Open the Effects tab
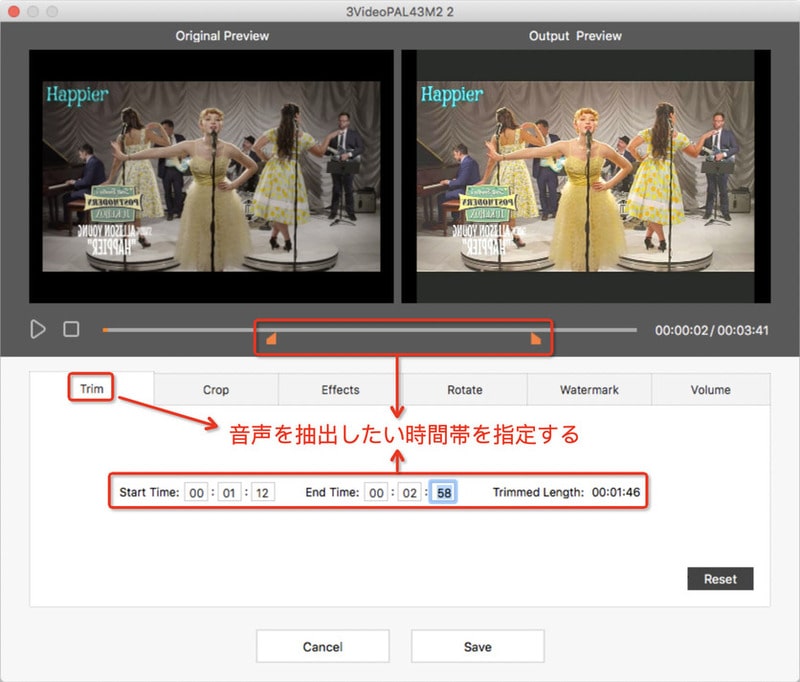800x682 pixels. (x=340, y=390)
